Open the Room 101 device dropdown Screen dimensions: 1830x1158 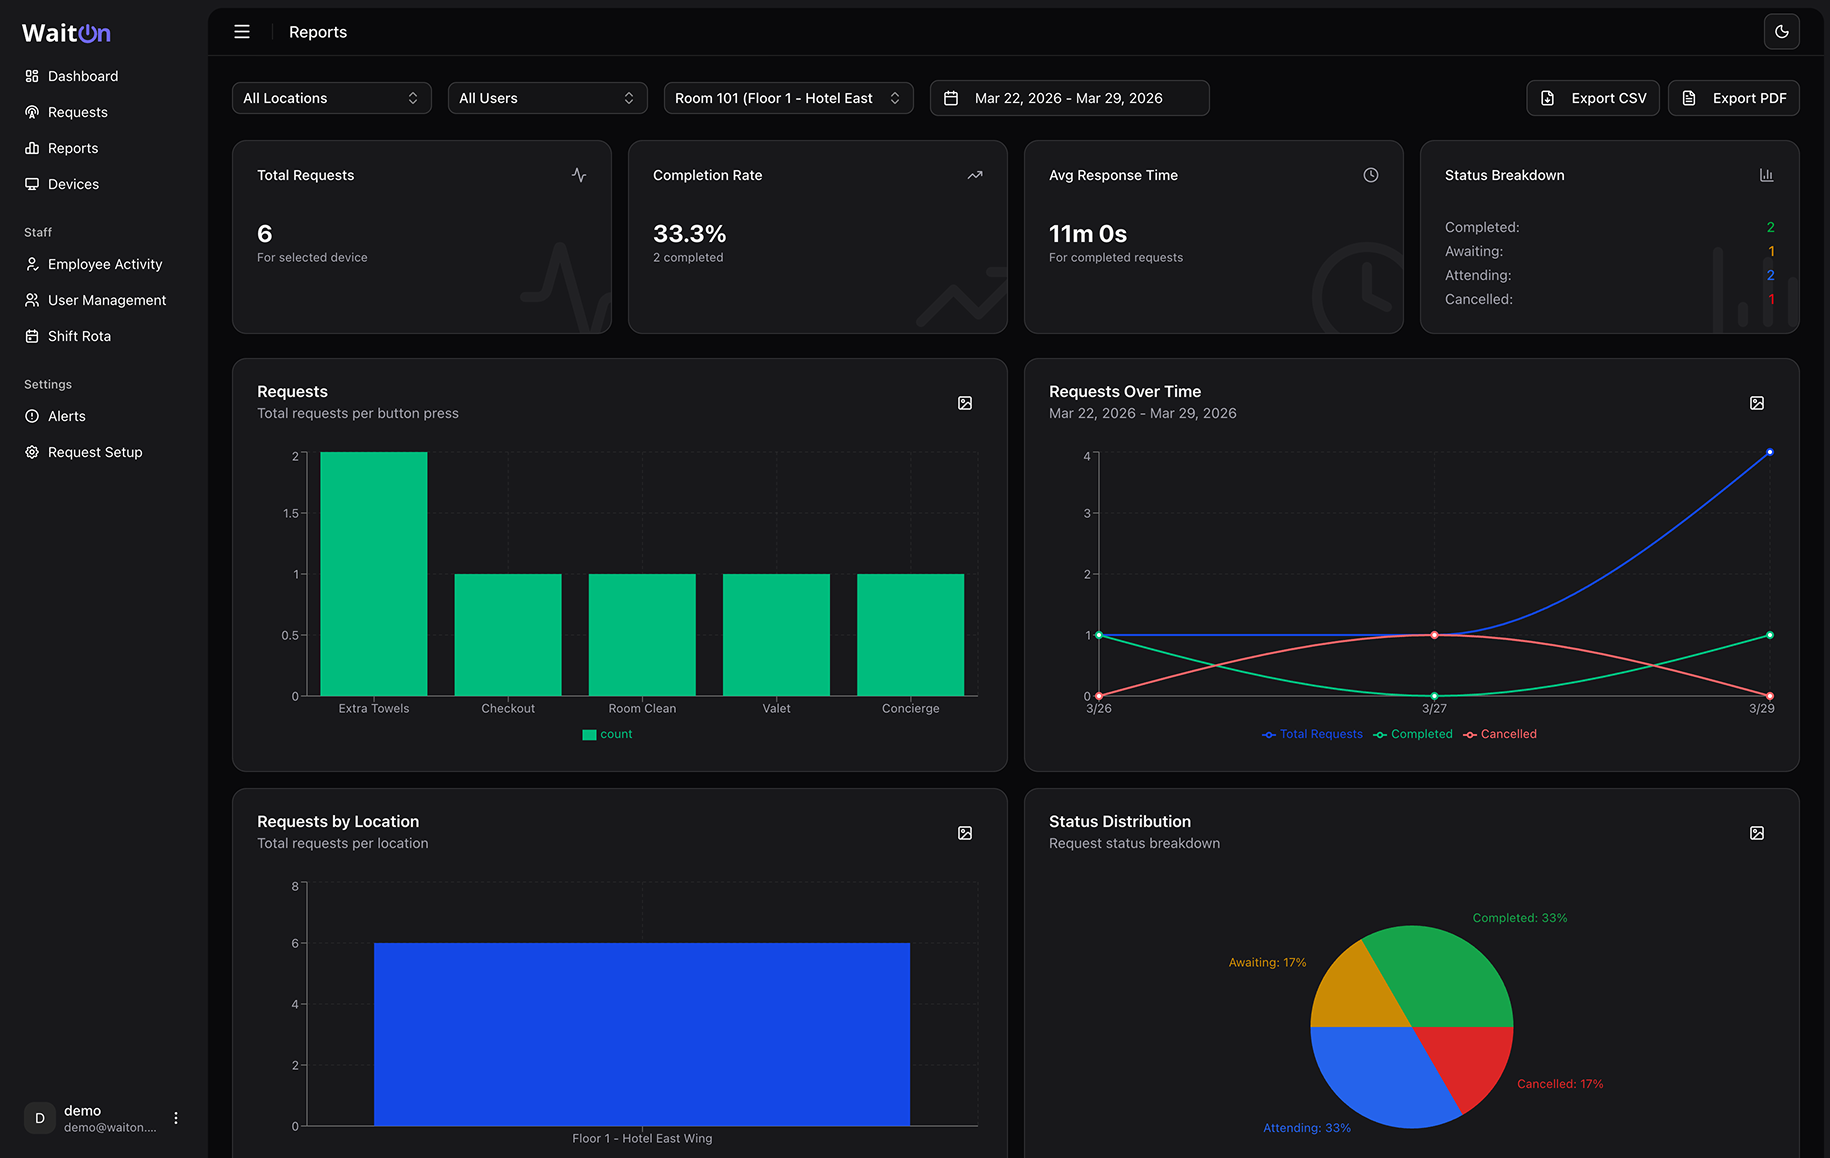click(x=788, y=98)
